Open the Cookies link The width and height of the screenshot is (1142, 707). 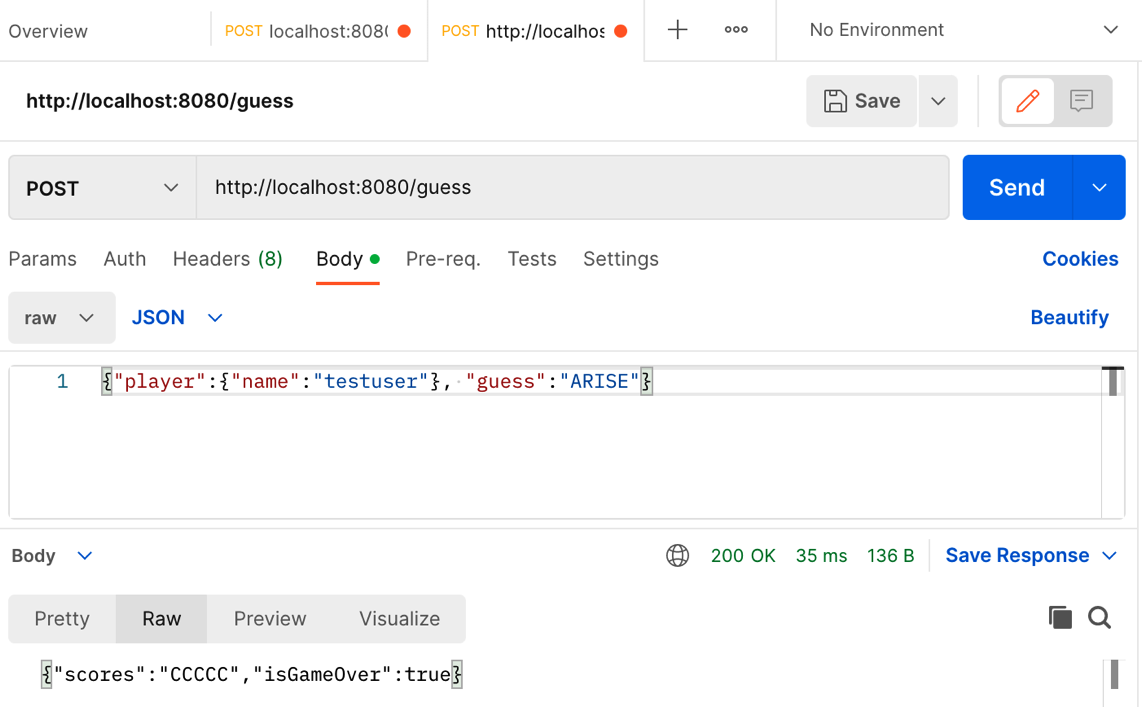click(1080, 258)
